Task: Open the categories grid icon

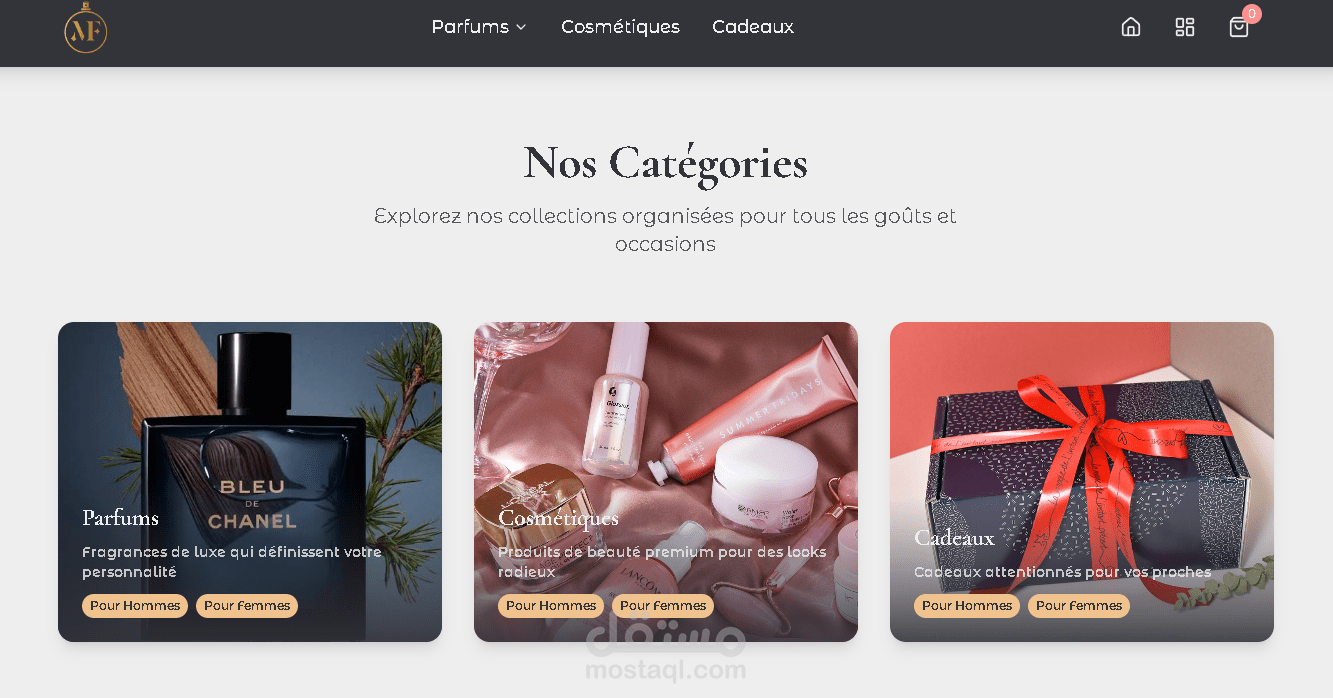Action: (1185, 27)
